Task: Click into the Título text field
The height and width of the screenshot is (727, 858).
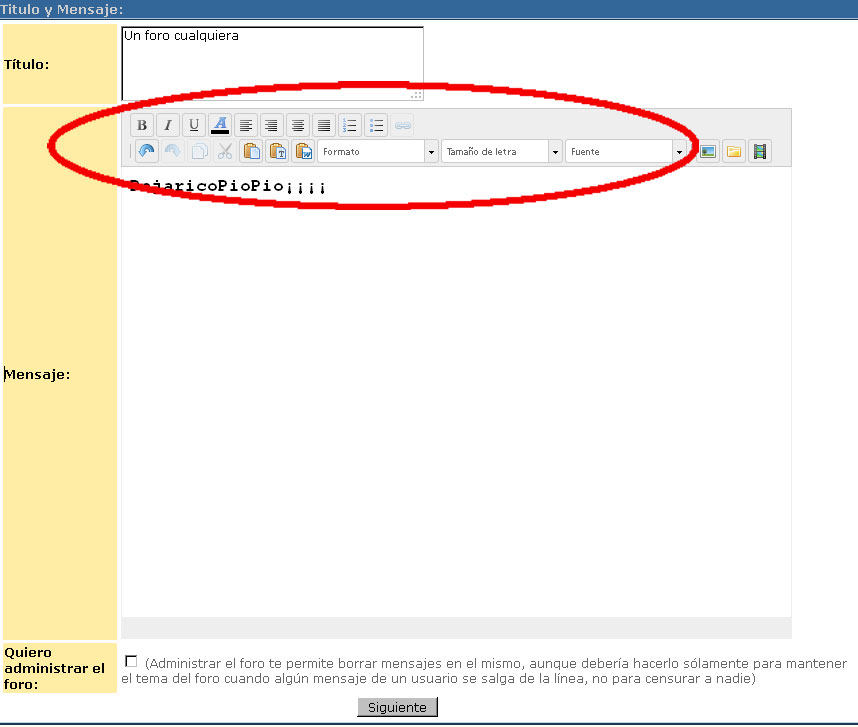Action: pyautogui.click(x=272, y=62)
